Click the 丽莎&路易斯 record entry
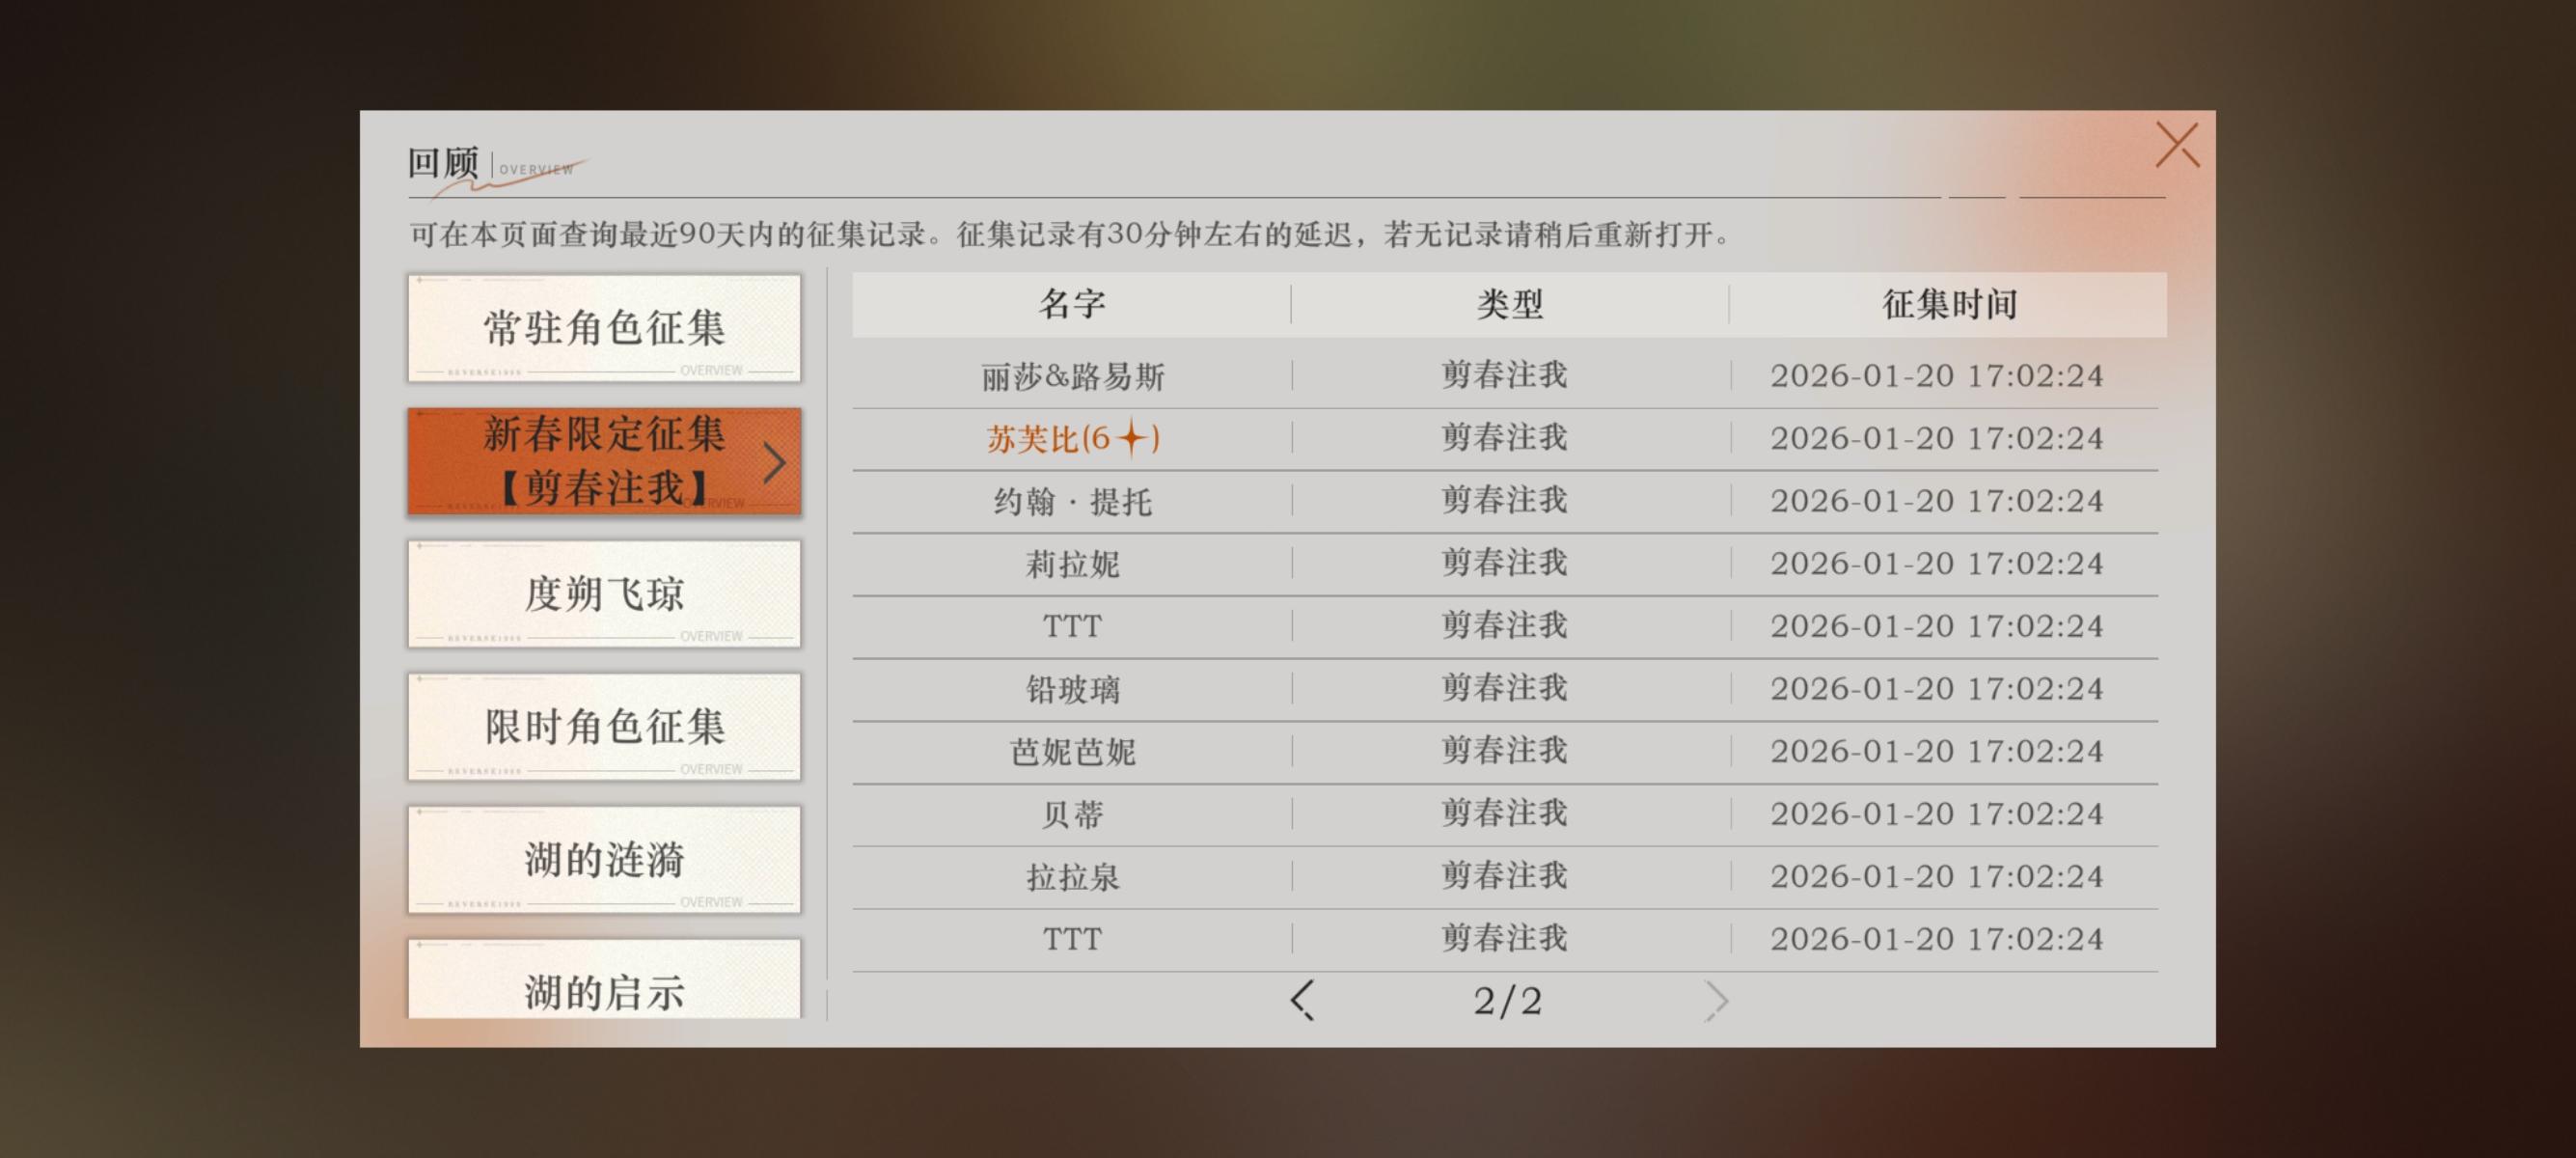 click(1072, 376)
